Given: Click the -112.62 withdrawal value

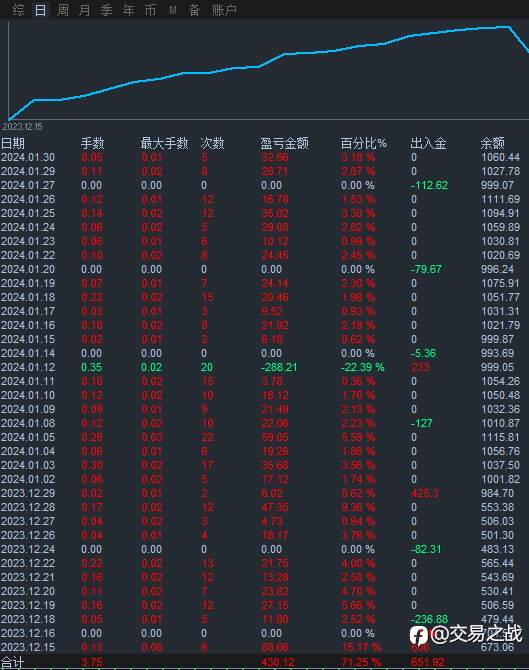Looking at the screenshot, I should pyautogui.click(x=429, y=185).
